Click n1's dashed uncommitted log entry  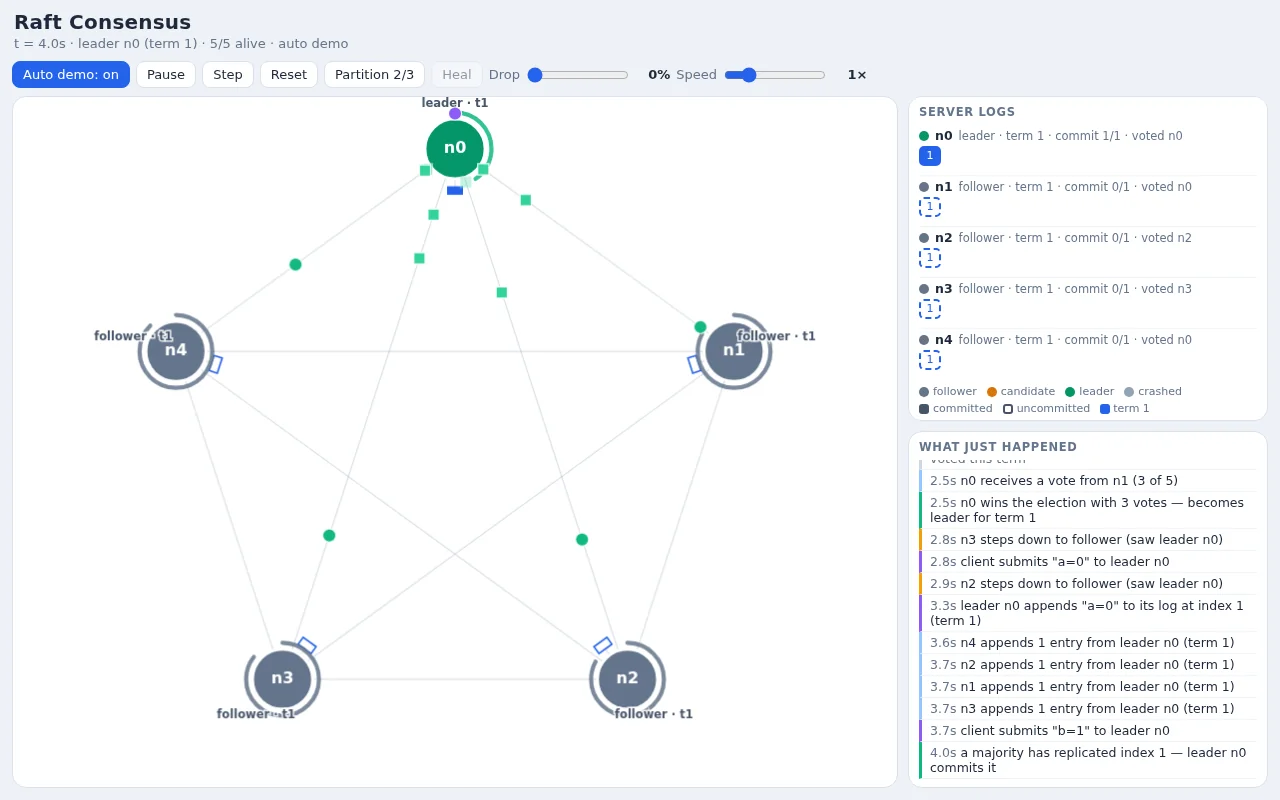click(930, 207)
